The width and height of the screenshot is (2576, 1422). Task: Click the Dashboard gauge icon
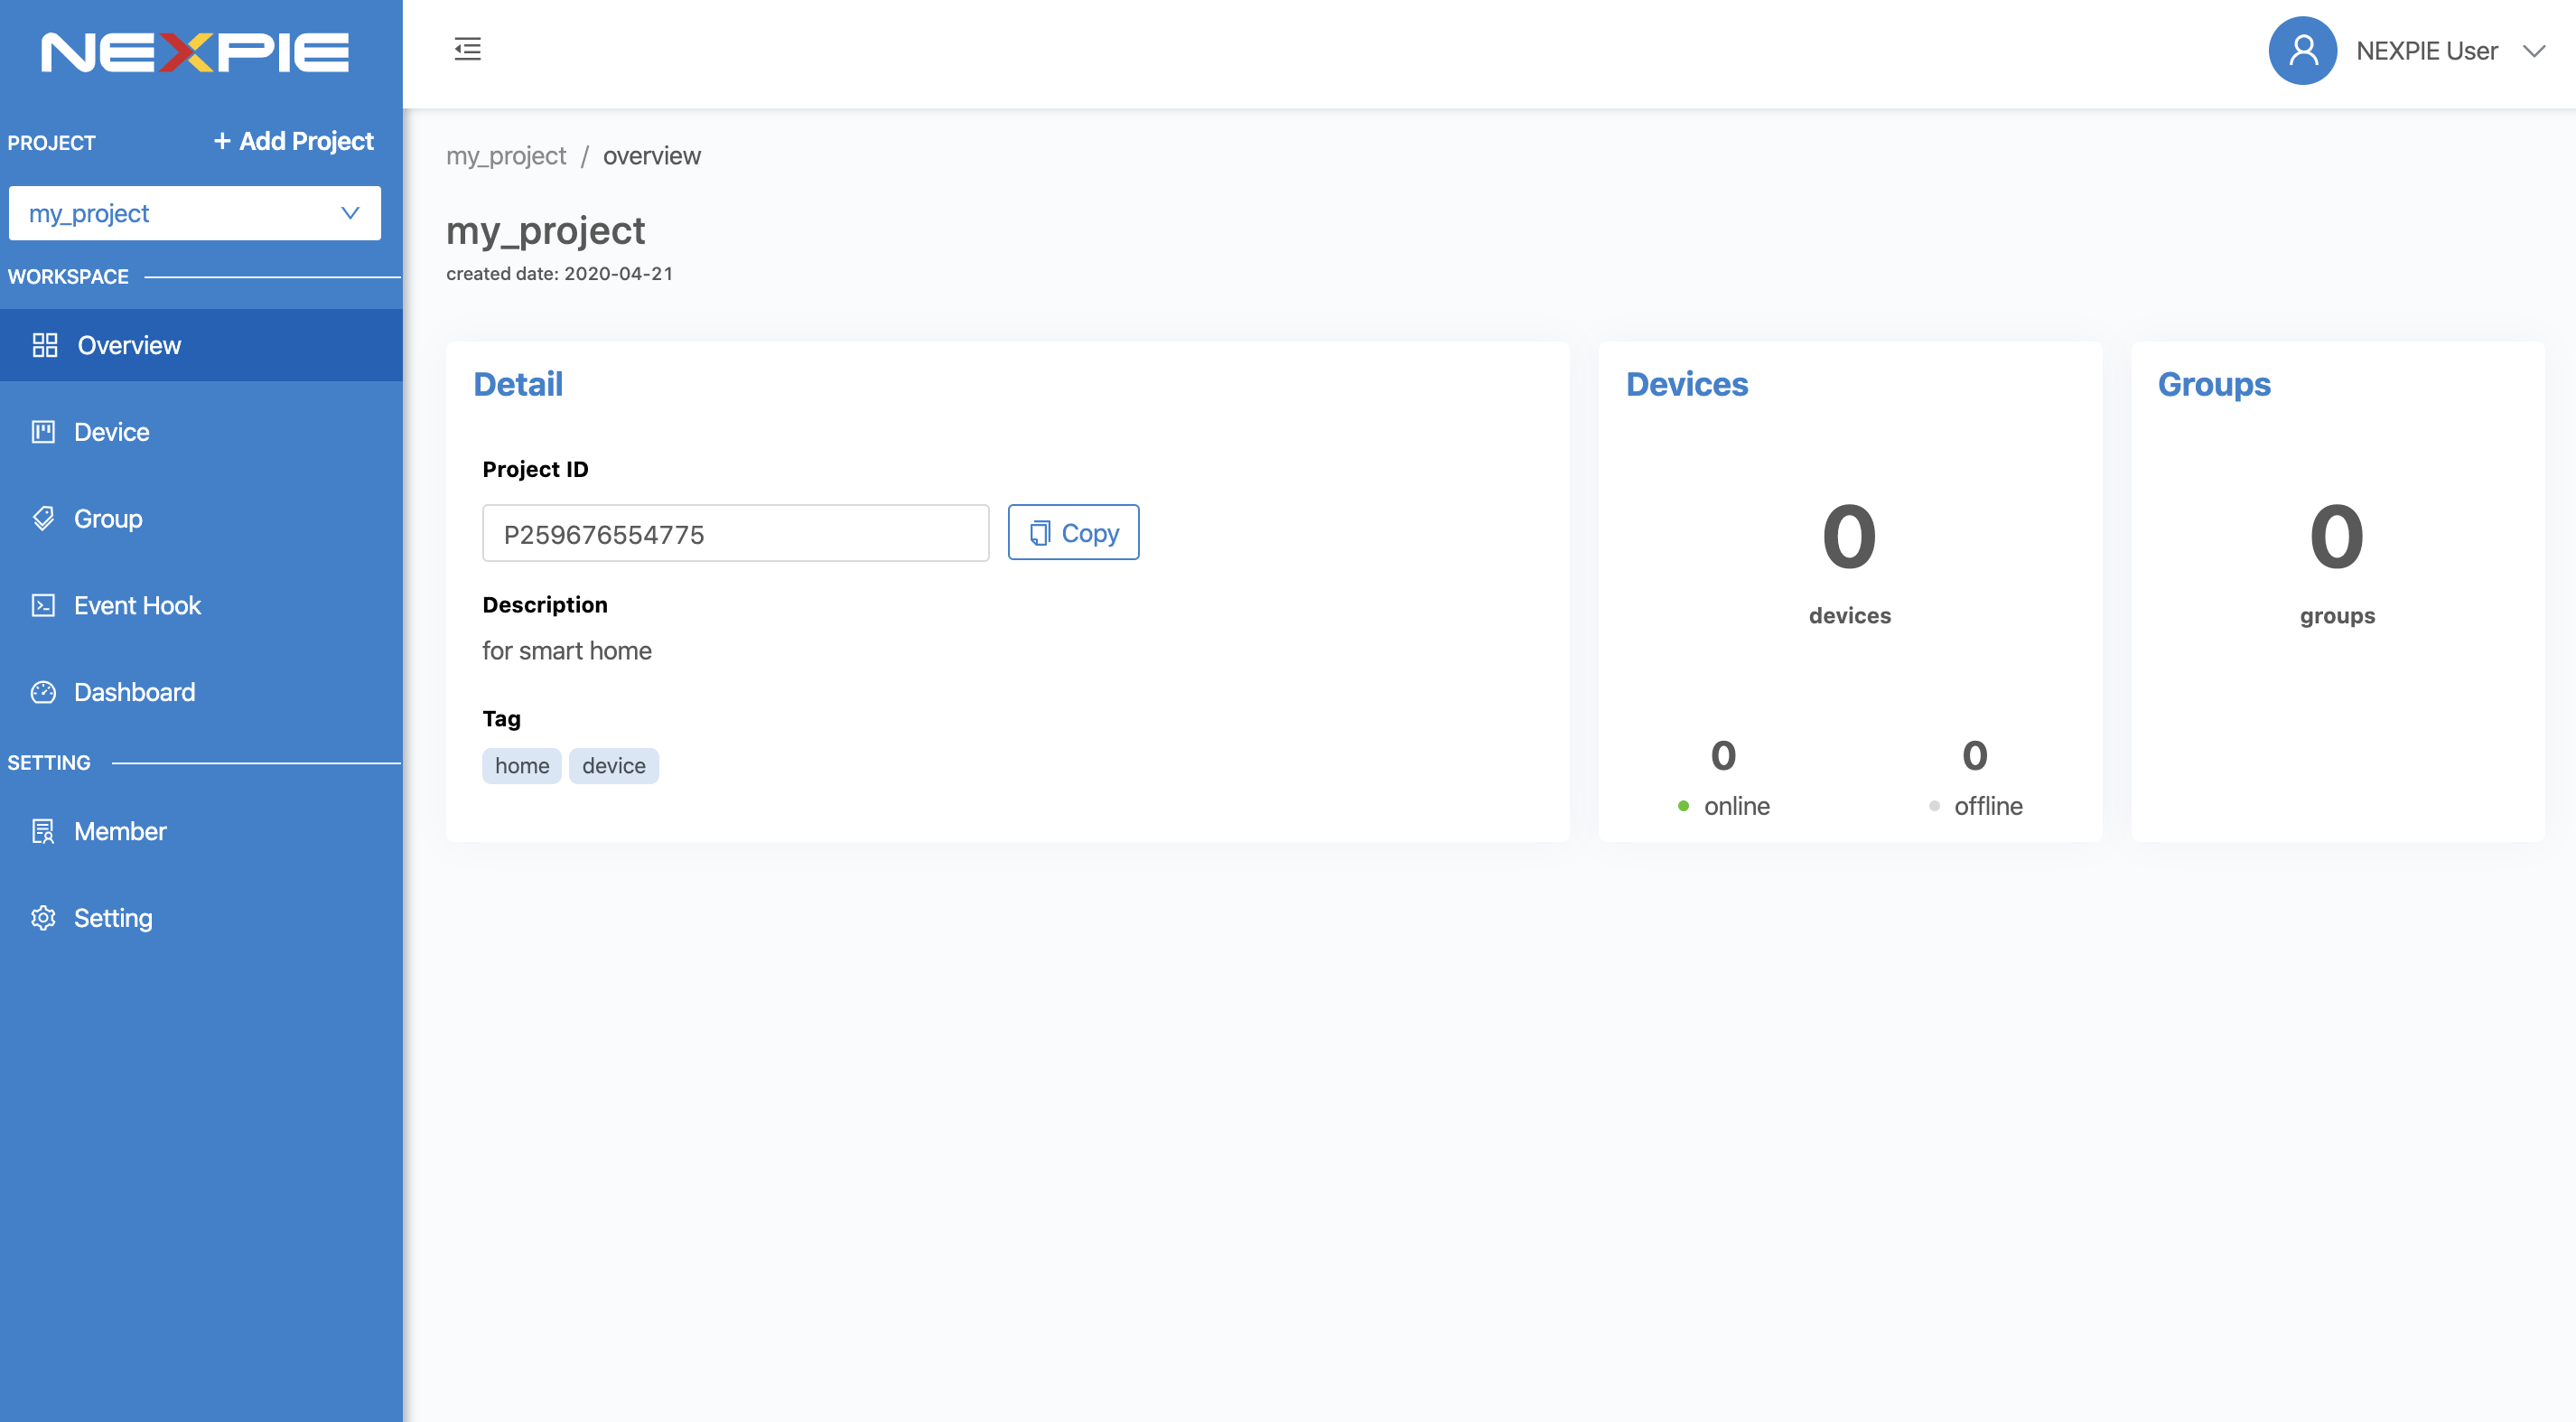(x=43, y=692)
